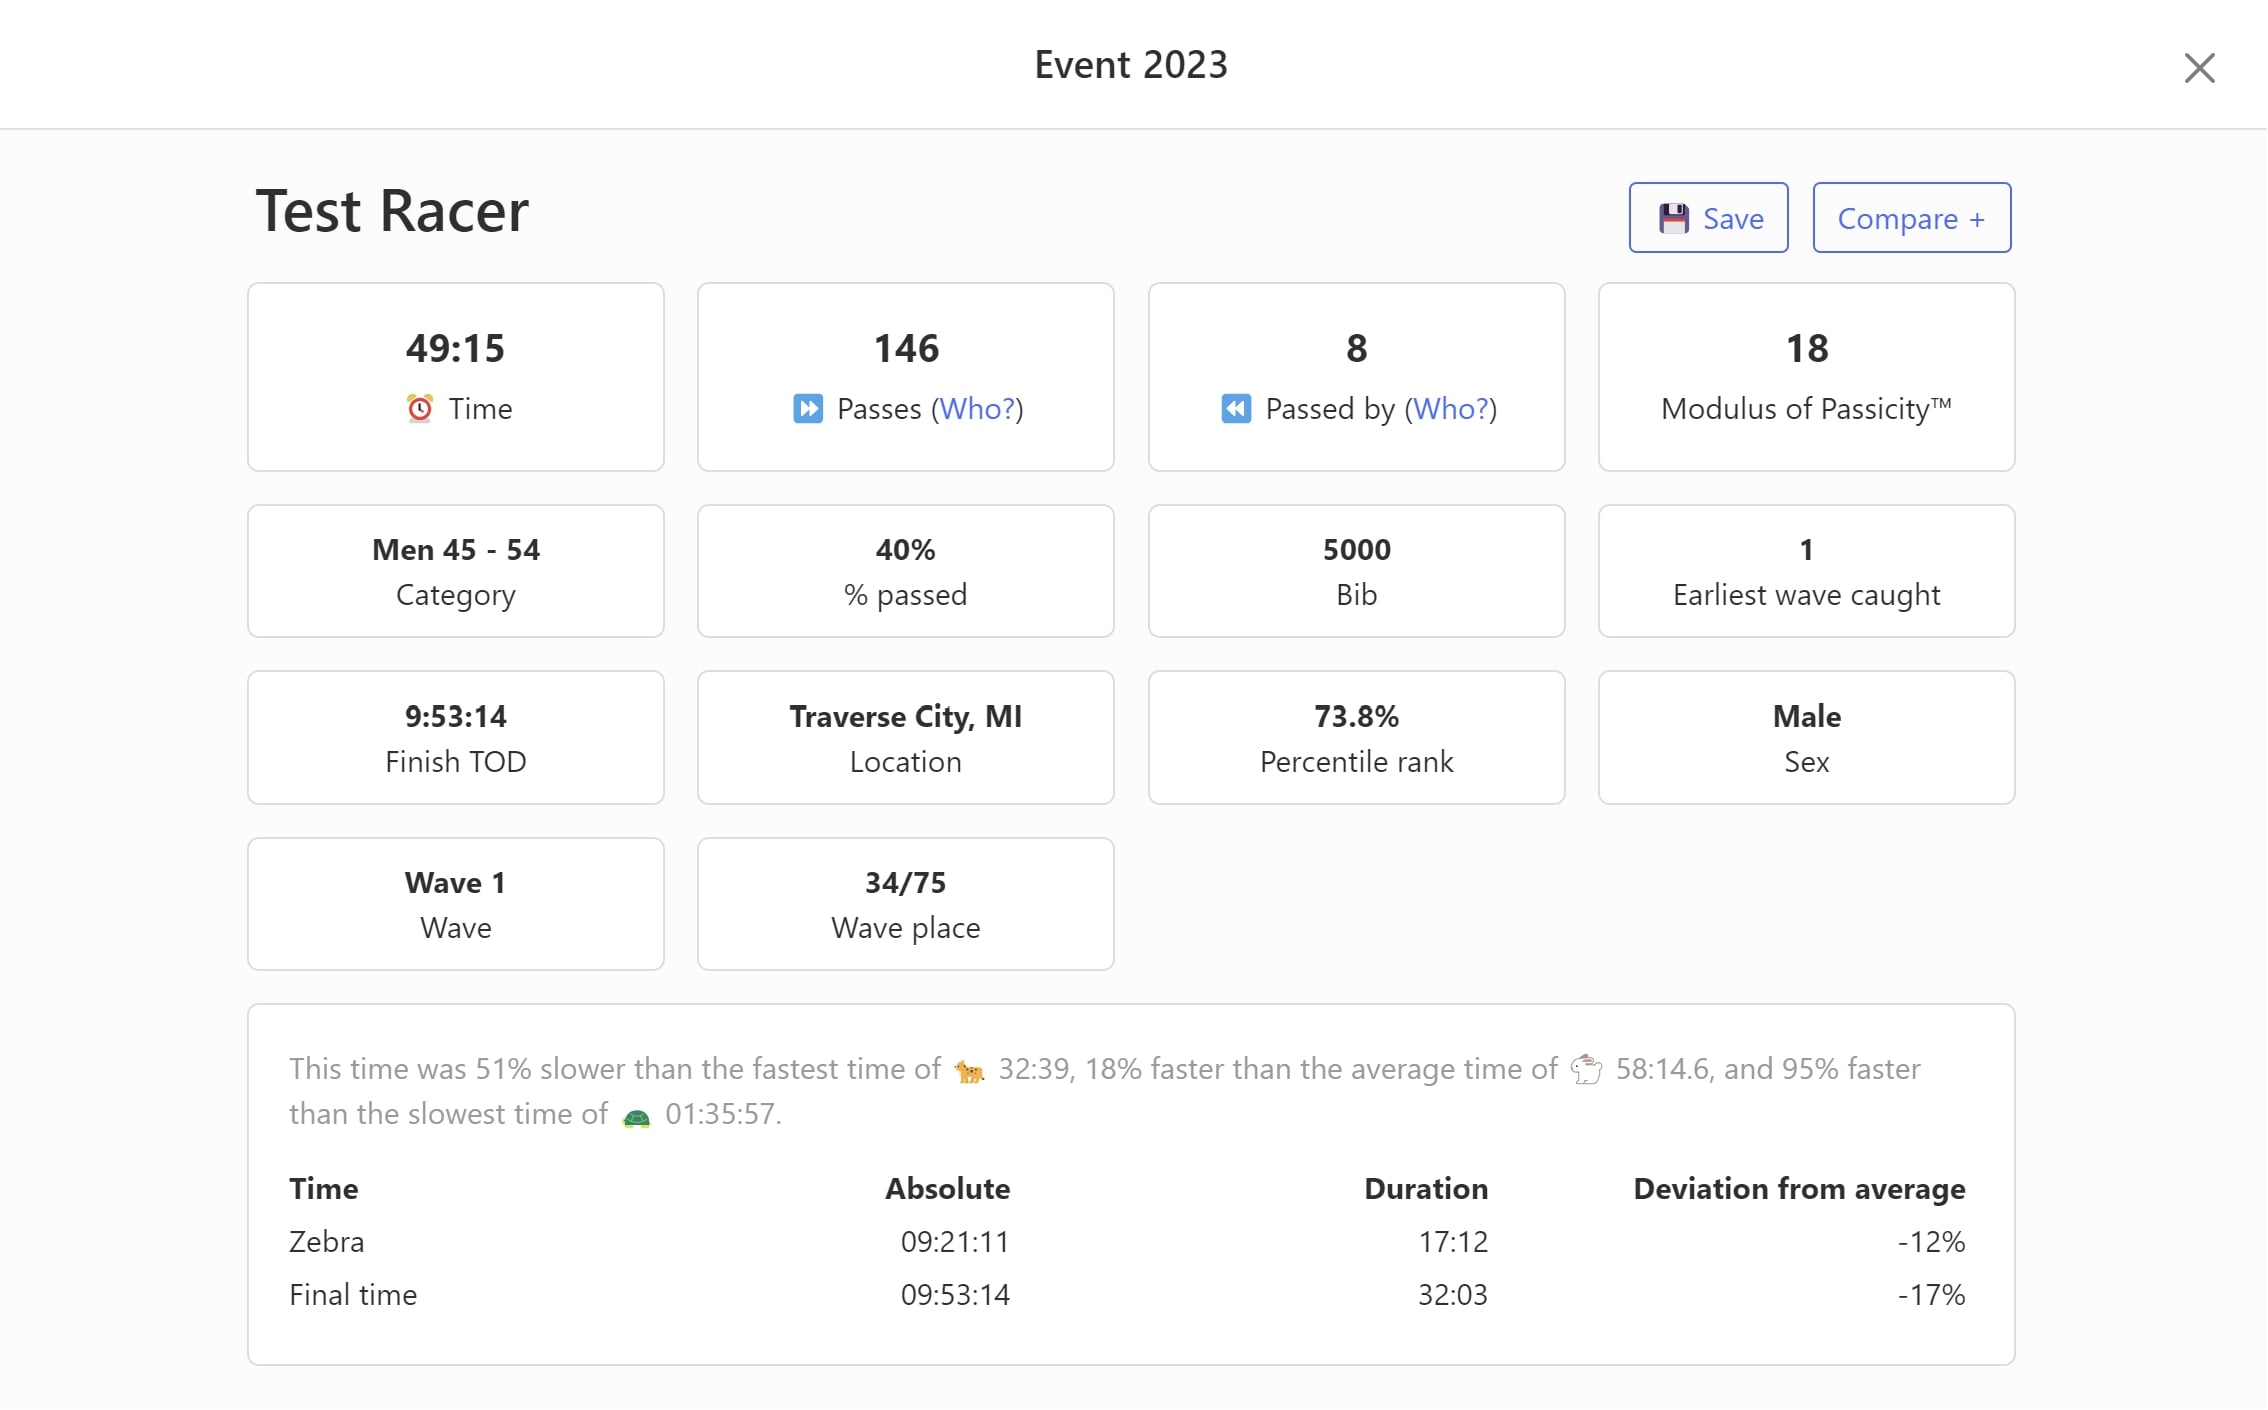The width and height of the screenshot is (2268, 1410).
Task: Select the 34/75 Wave place card
Action: pos(905,903)
